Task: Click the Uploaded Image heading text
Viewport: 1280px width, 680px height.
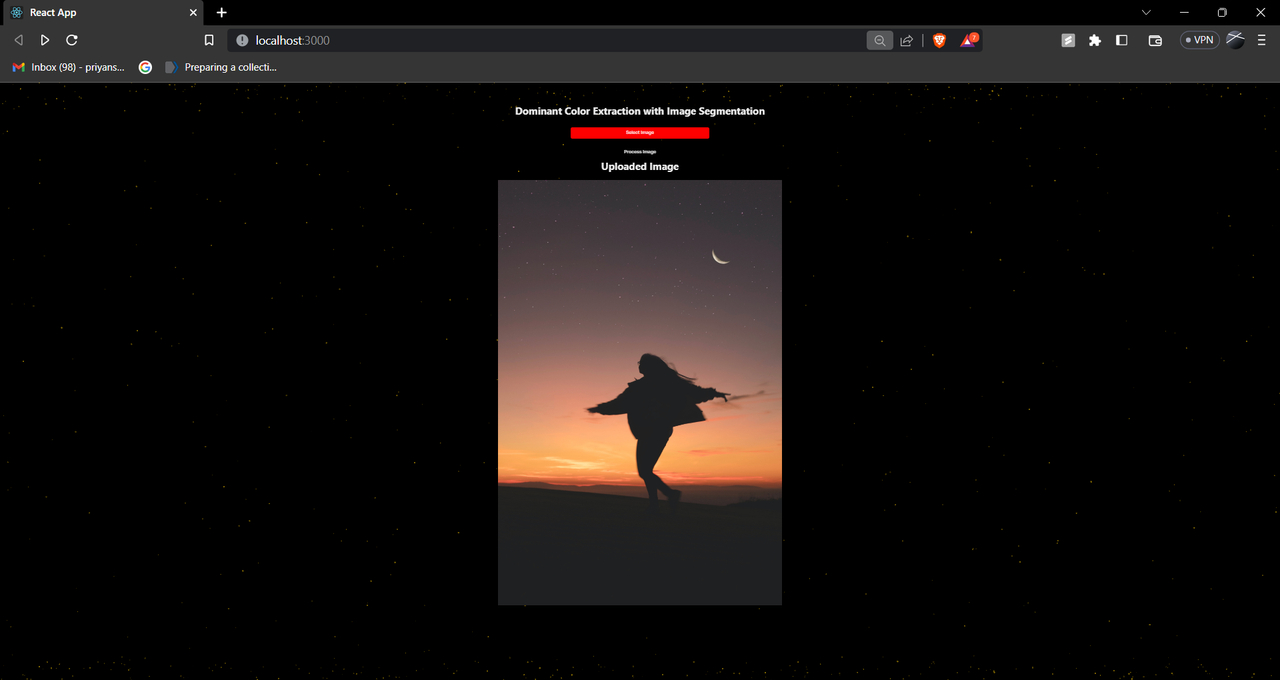Action: [640, 167]
